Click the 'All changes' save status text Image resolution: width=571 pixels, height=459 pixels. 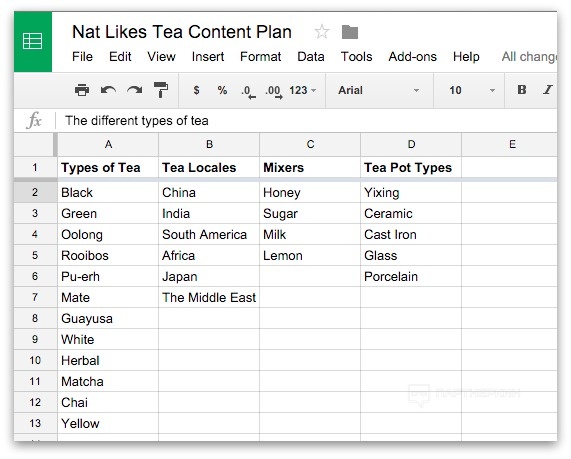point(529,57)
